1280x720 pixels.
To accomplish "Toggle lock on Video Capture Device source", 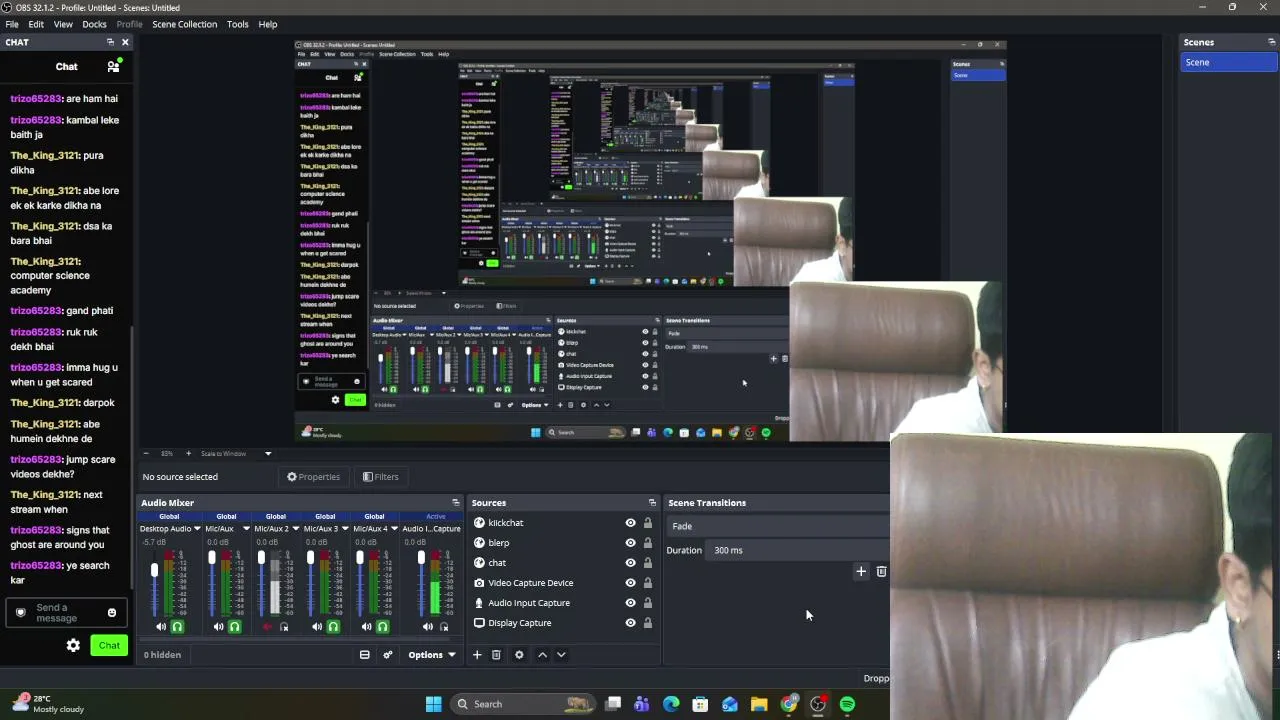I will tap(647, 583).
